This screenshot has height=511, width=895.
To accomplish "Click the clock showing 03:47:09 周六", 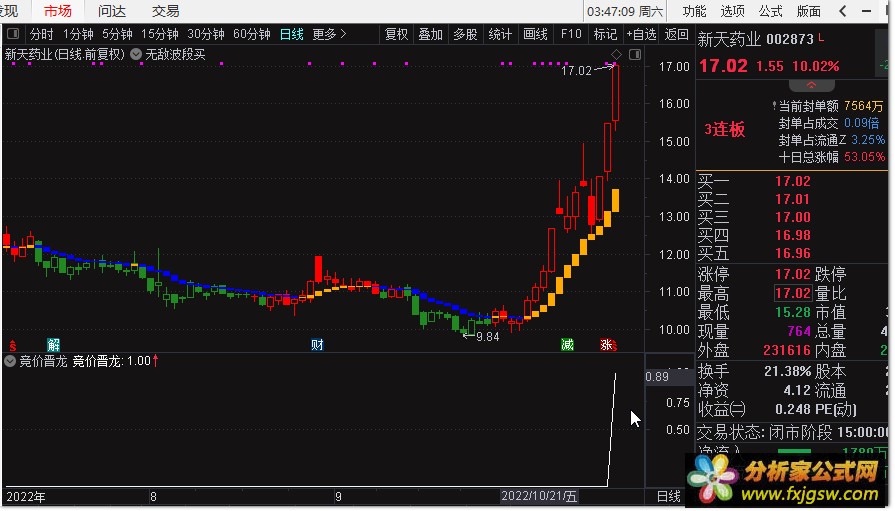I will pos(625,11).
